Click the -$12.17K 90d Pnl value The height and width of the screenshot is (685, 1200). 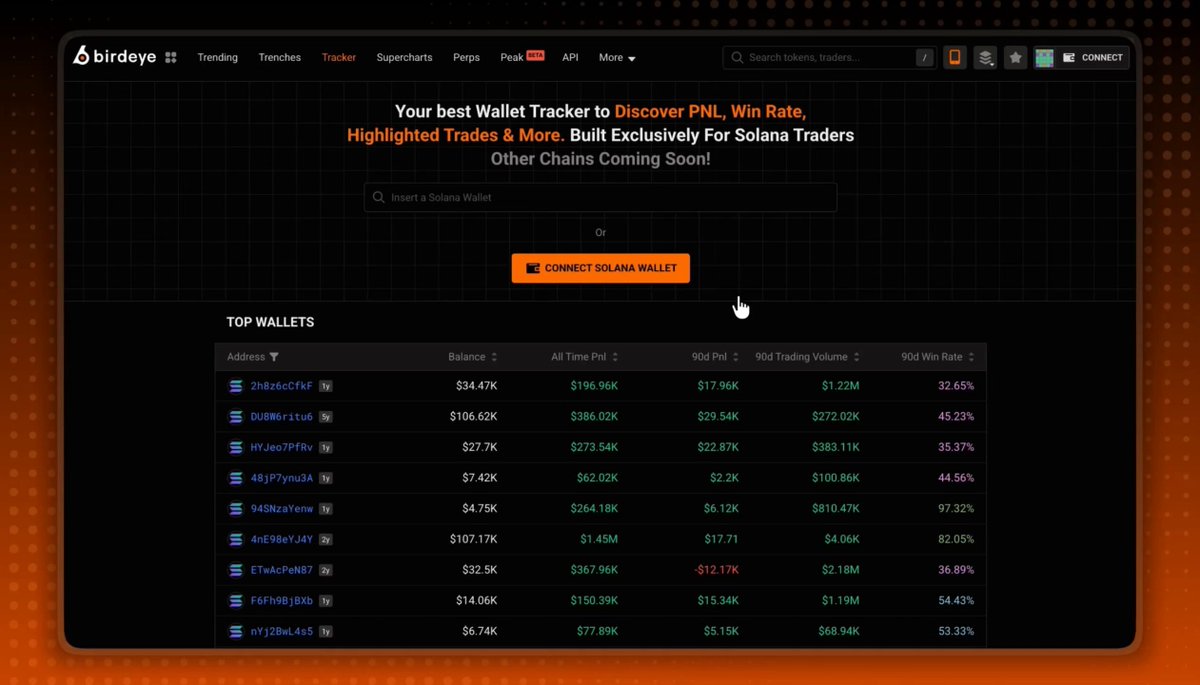click(x=716, y=570)
